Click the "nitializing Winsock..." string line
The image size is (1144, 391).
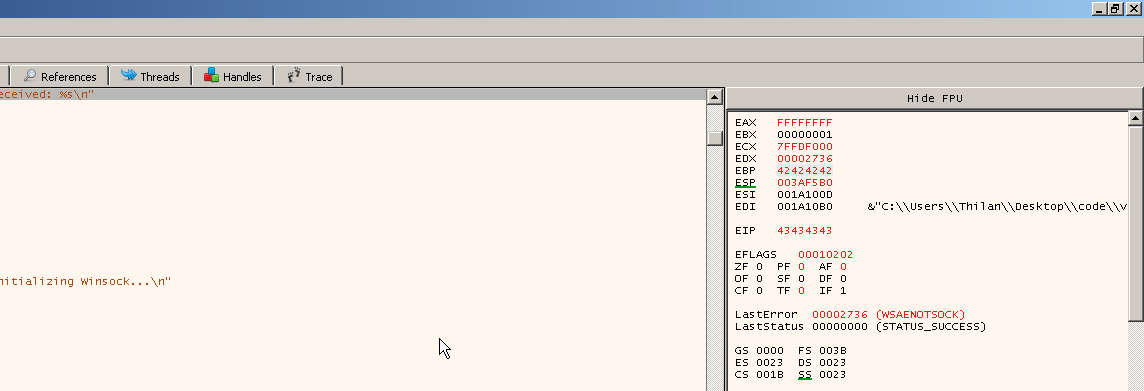(85, 281)
